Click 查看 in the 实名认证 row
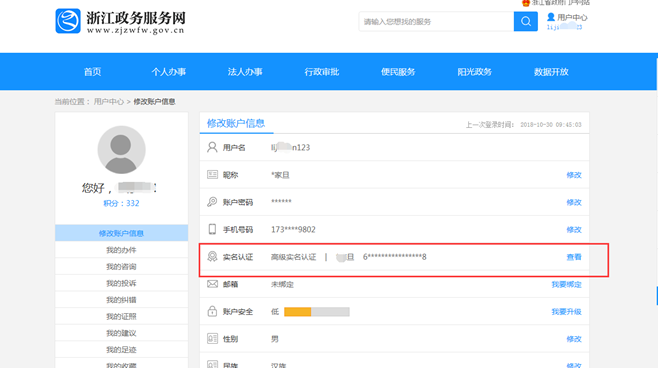This screenshot has width=658, height=368. click(574, 257)
